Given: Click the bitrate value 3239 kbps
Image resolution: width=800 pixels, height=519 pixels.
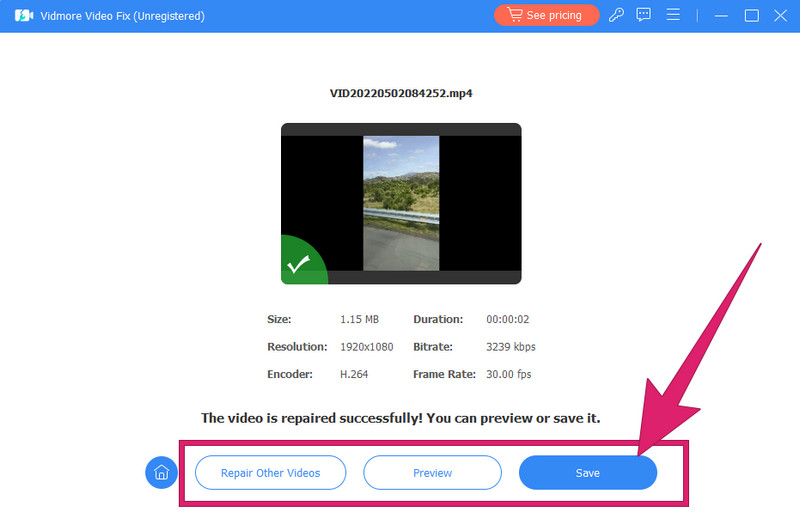Looking at the screenshot, I should [511, 347].
